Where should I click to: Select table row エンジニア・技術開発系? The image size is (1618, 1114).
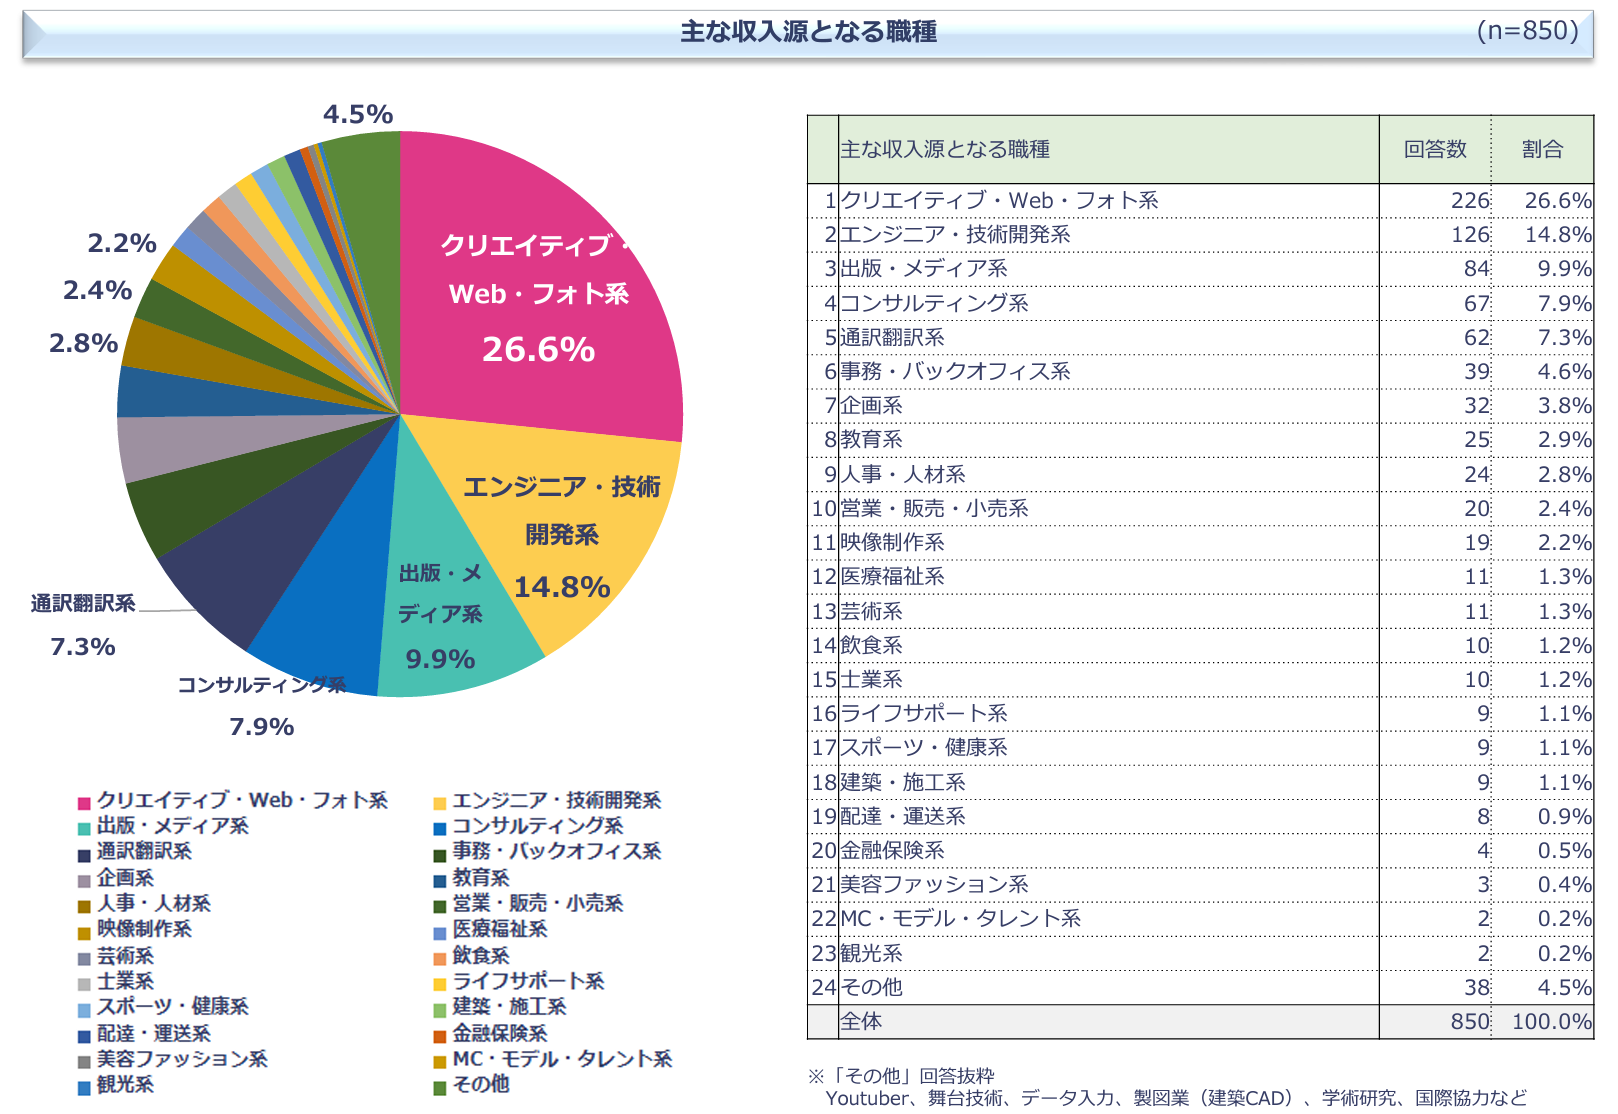click(1200, 235)
